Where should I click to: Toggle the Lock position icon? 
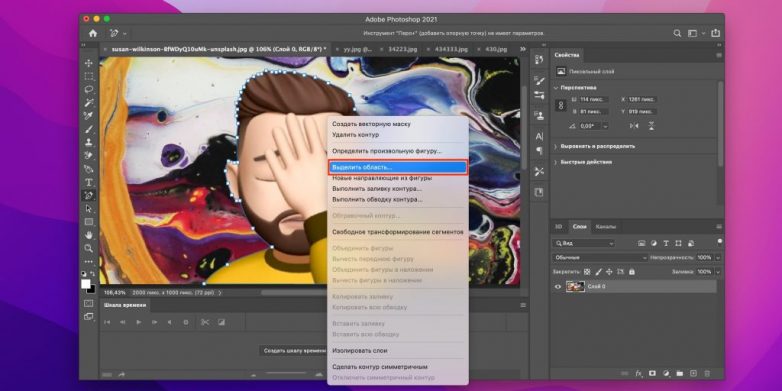(609, 272)
